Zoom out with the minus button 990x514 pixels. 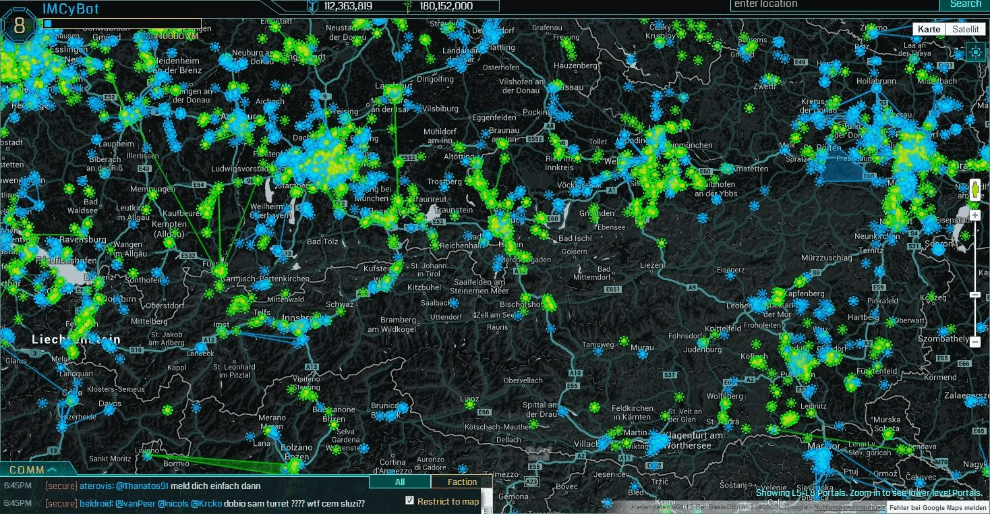click(x=975, y=342)
